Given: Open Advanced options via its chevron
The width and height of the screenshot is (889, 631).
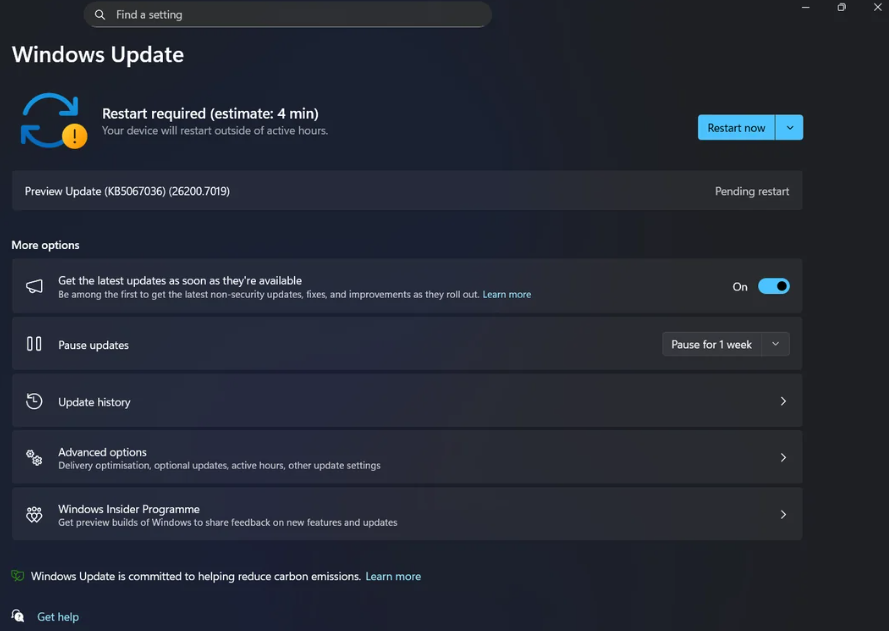Looking at the screenshot, I should [x=783, y=458].
